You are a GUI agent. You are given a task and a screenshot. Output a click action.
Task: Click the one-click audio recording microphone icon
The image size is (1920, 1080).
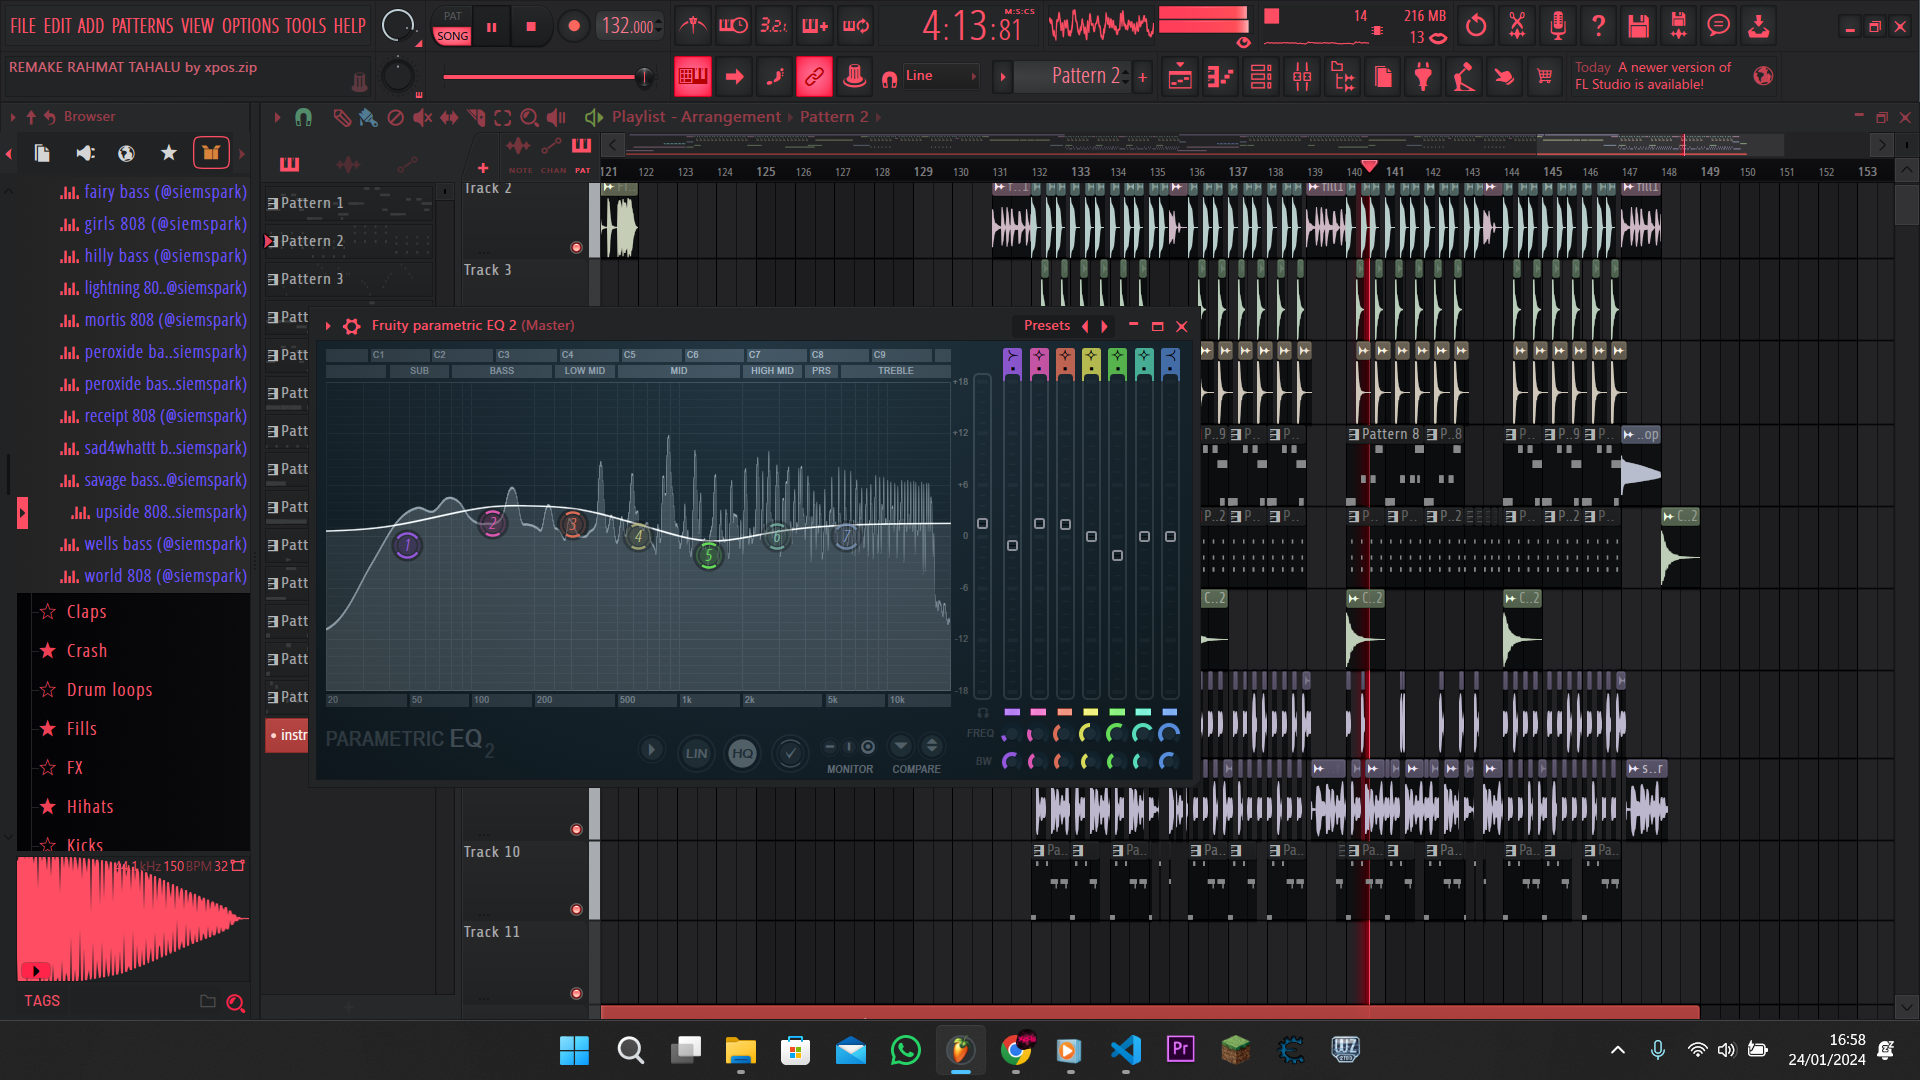[x=1557, y=27]
